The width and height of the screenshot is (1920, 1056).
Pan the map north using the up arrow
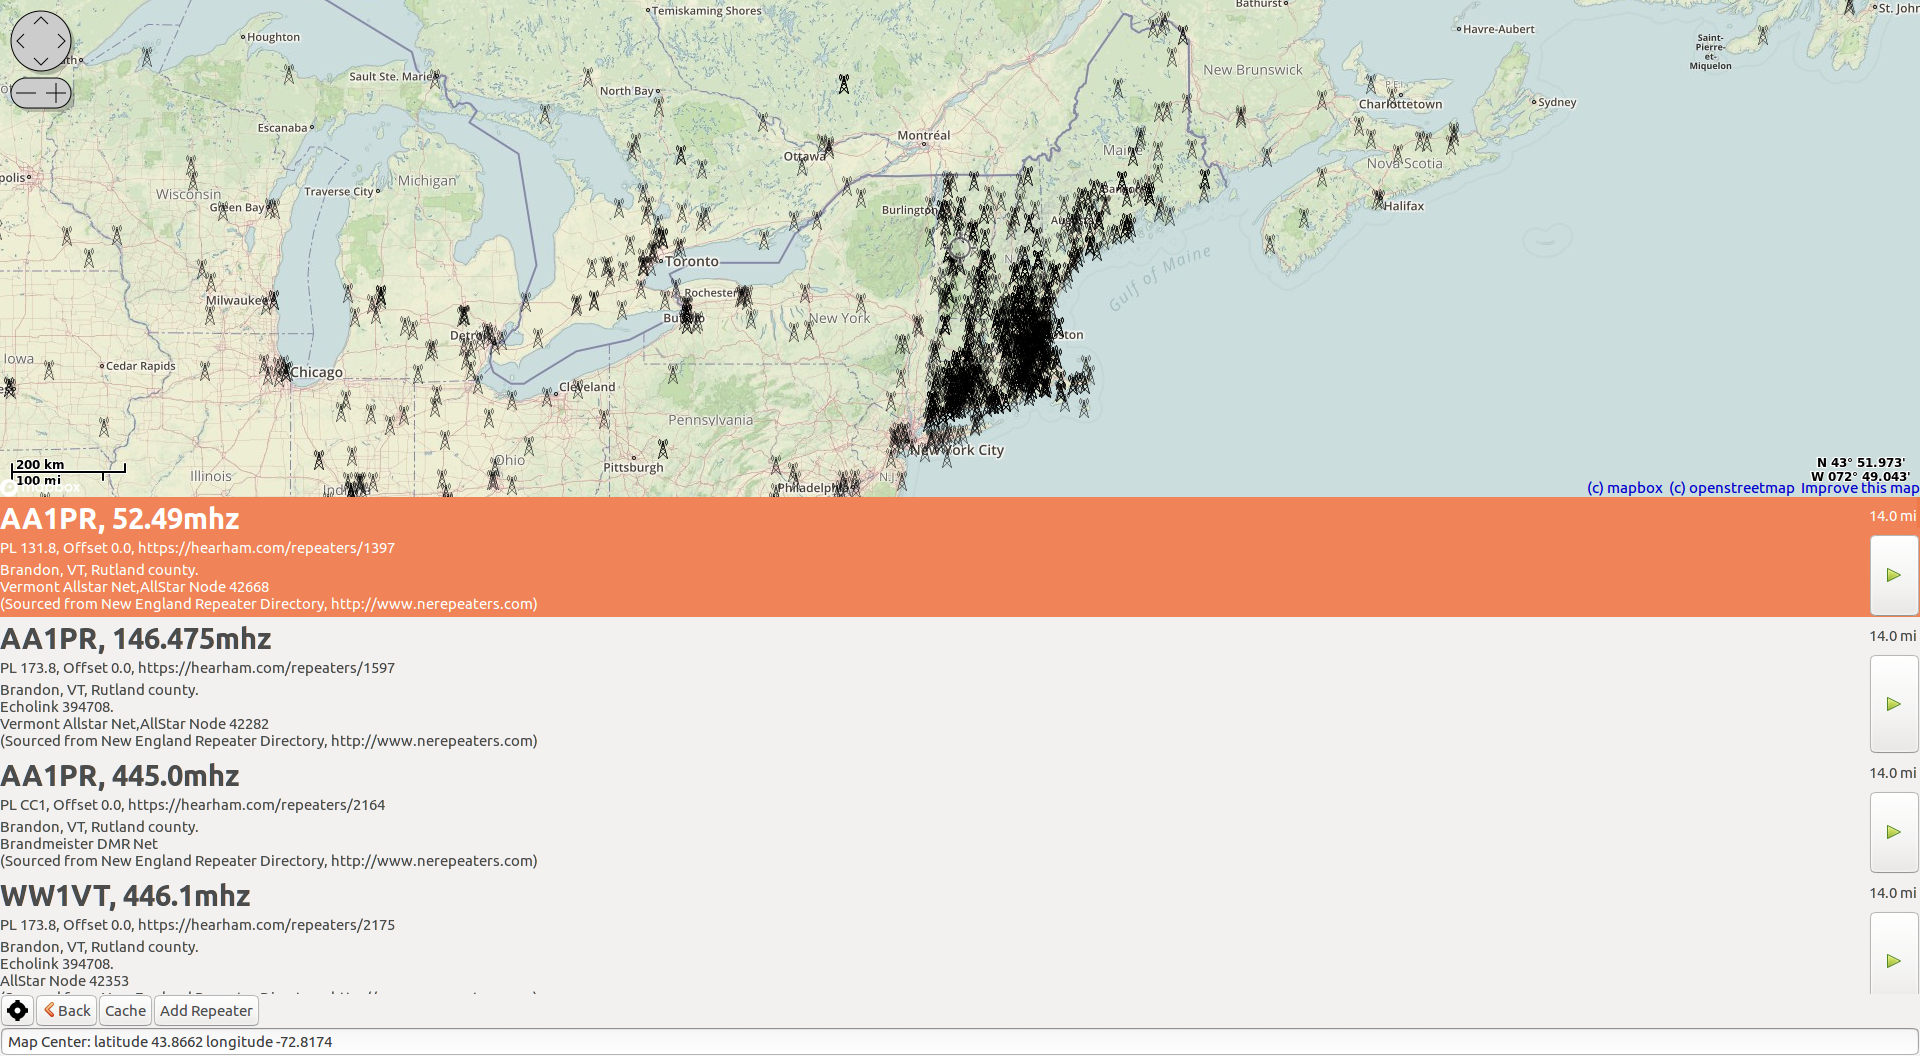coord(41,18)
